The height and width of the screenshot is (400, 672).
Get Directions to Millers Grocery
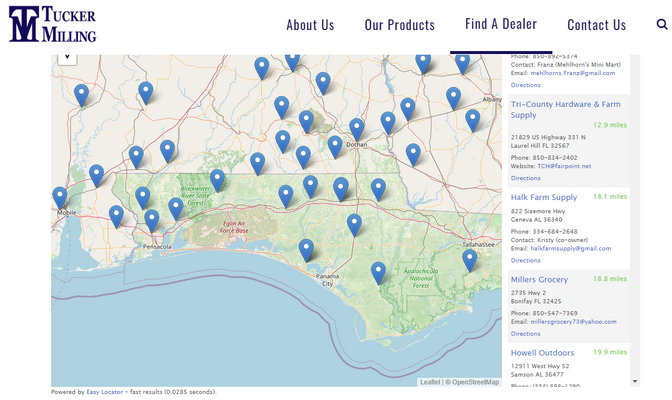[x=525, y=334]
